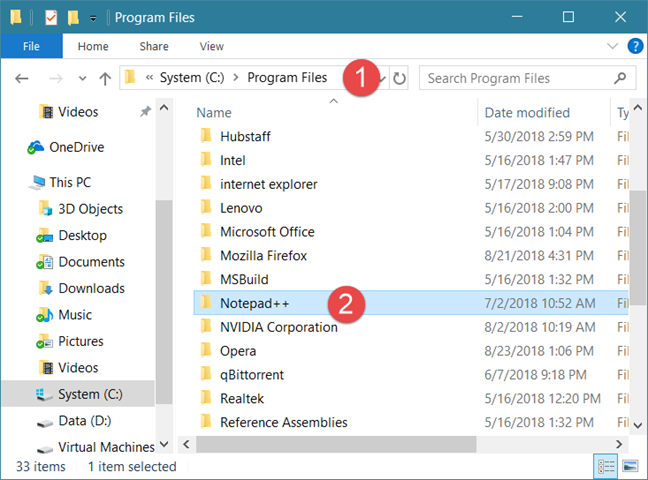Click navigation pane scroll up arrow
The image size is (648, 480).
[164, 107]
